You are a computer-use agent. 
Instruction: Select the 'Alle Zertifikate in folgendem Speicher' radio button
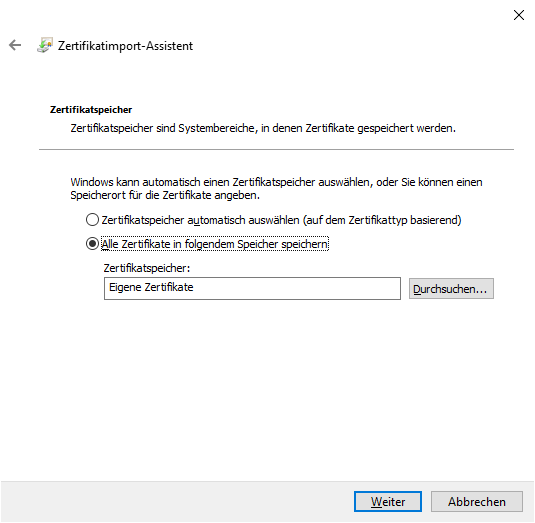coord(92,244)
